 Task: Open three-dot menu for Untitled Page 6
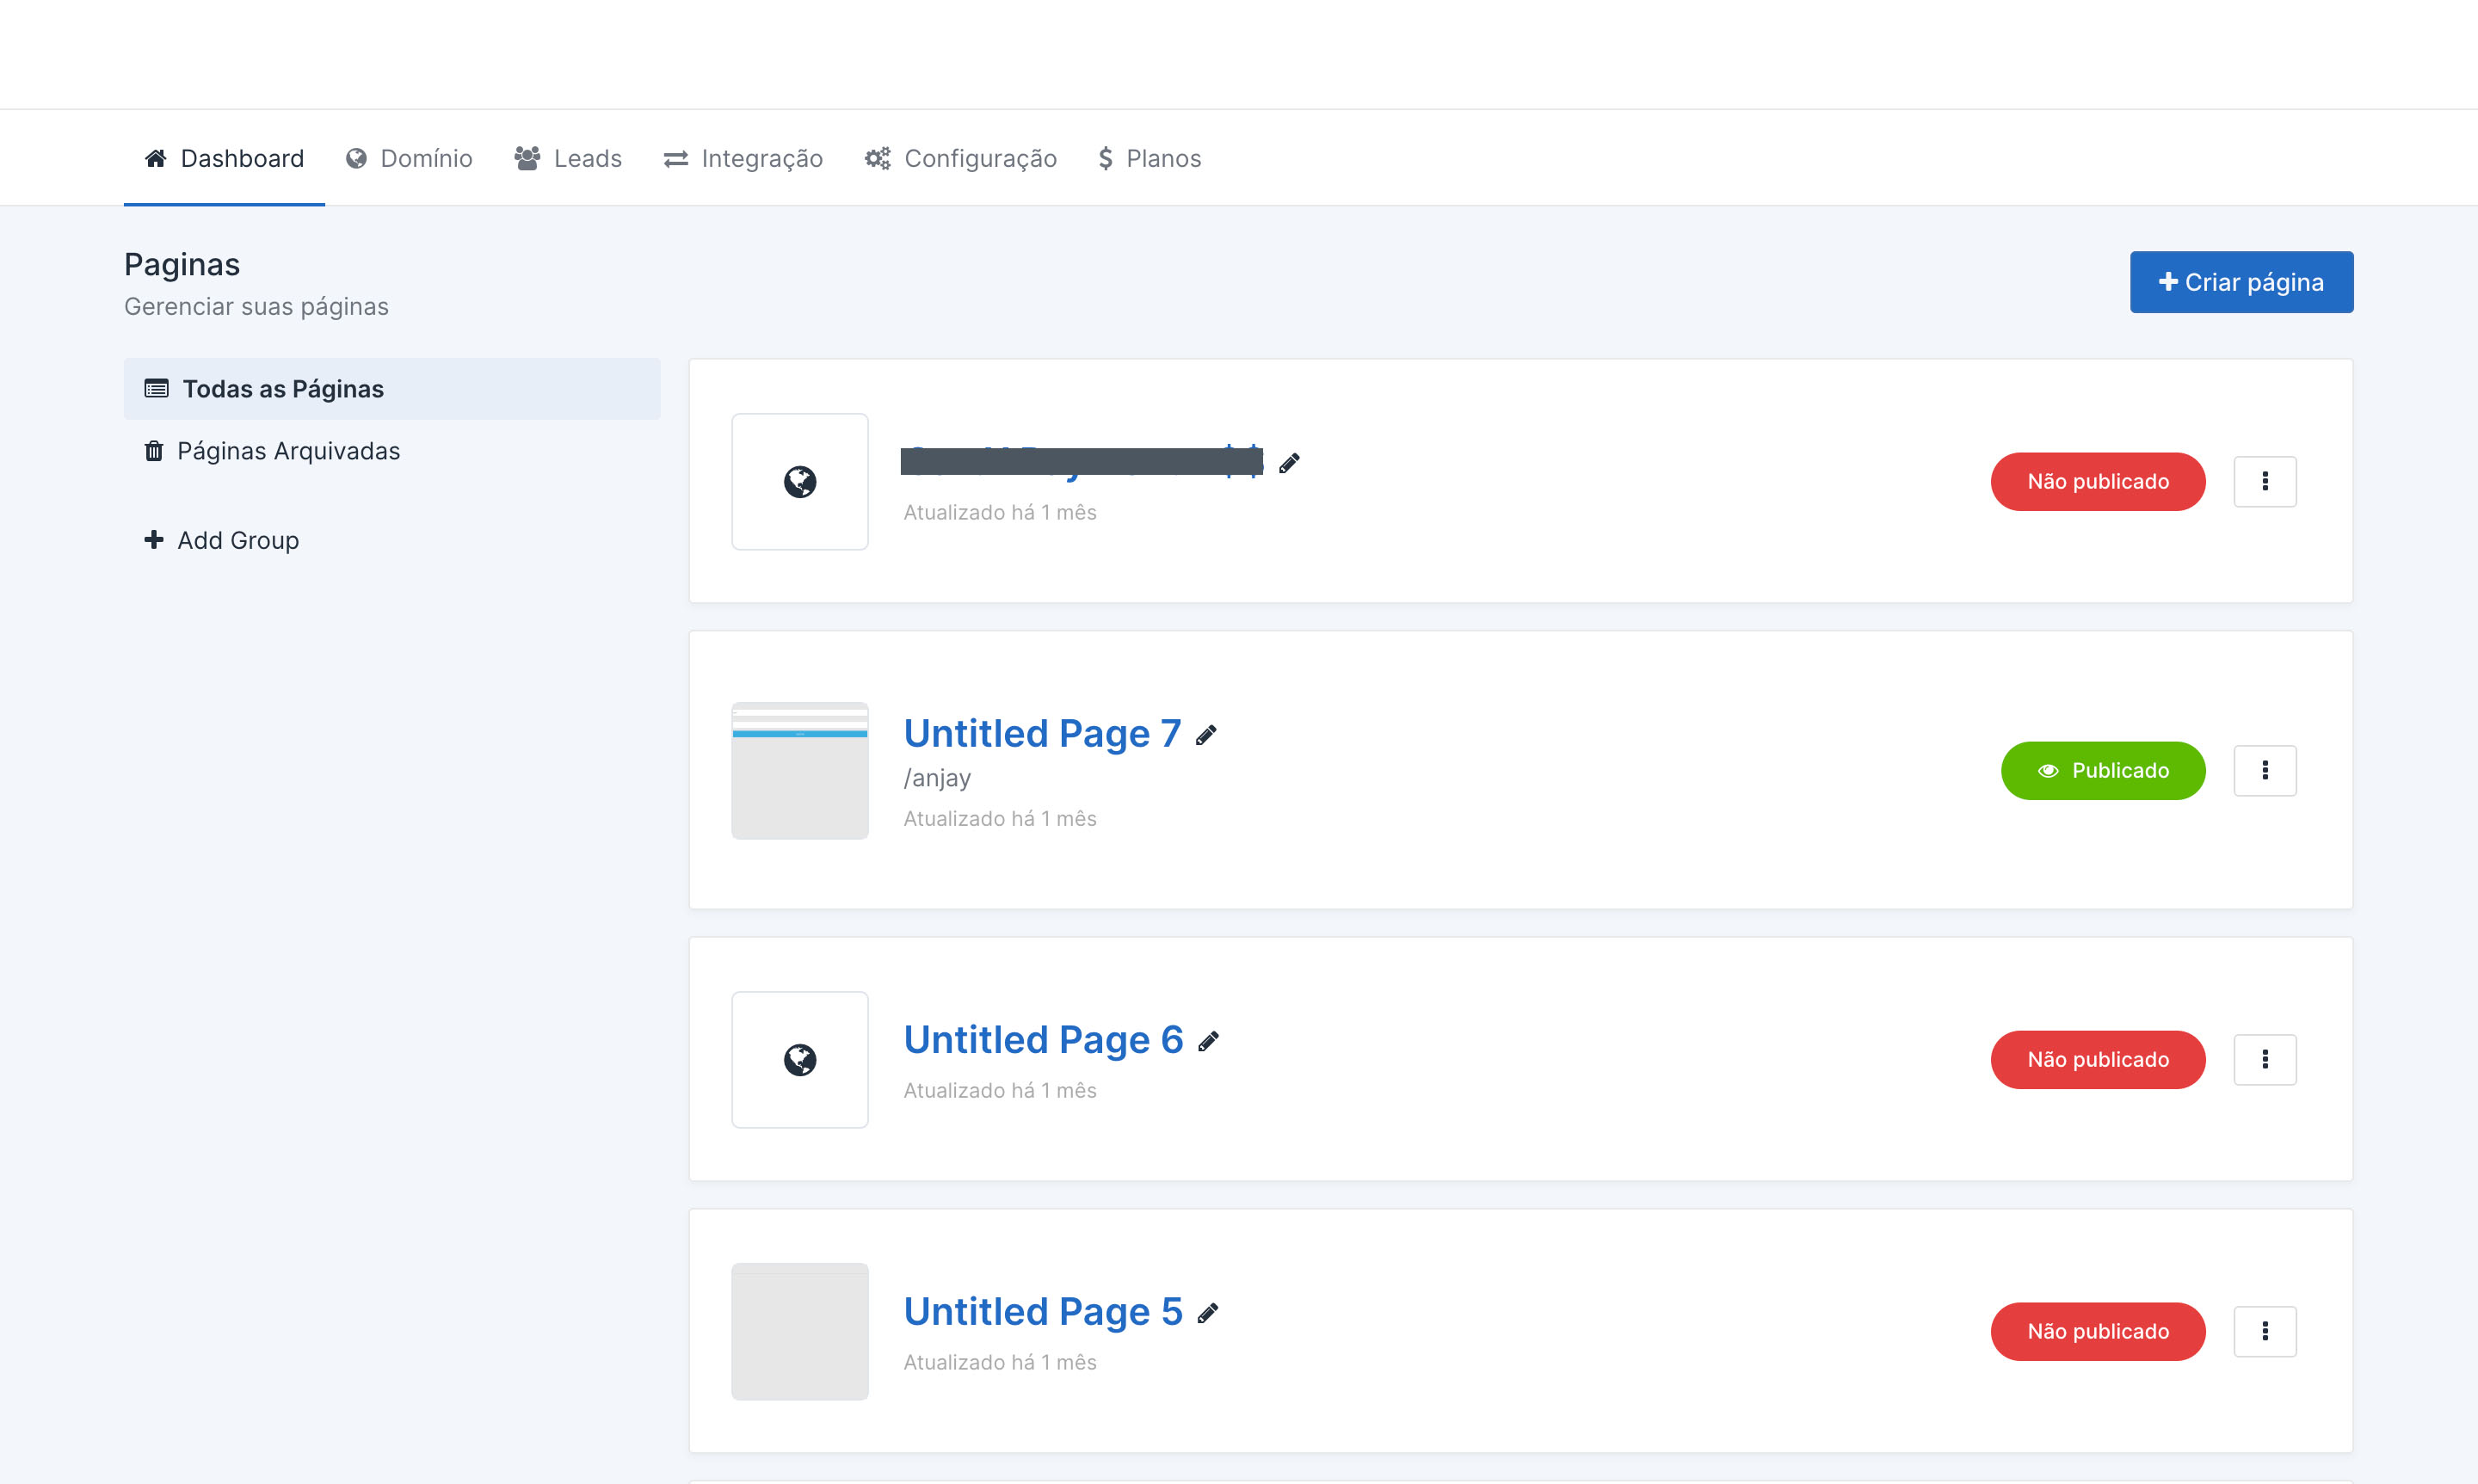click(2264, 1060)
